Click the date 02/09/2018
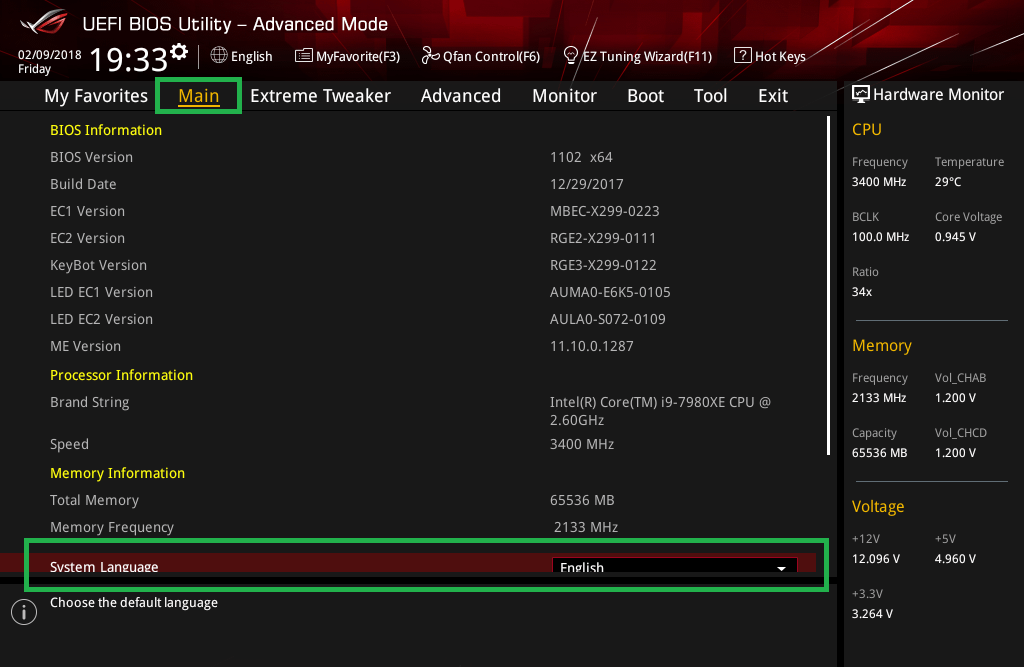 click(50, 55)
